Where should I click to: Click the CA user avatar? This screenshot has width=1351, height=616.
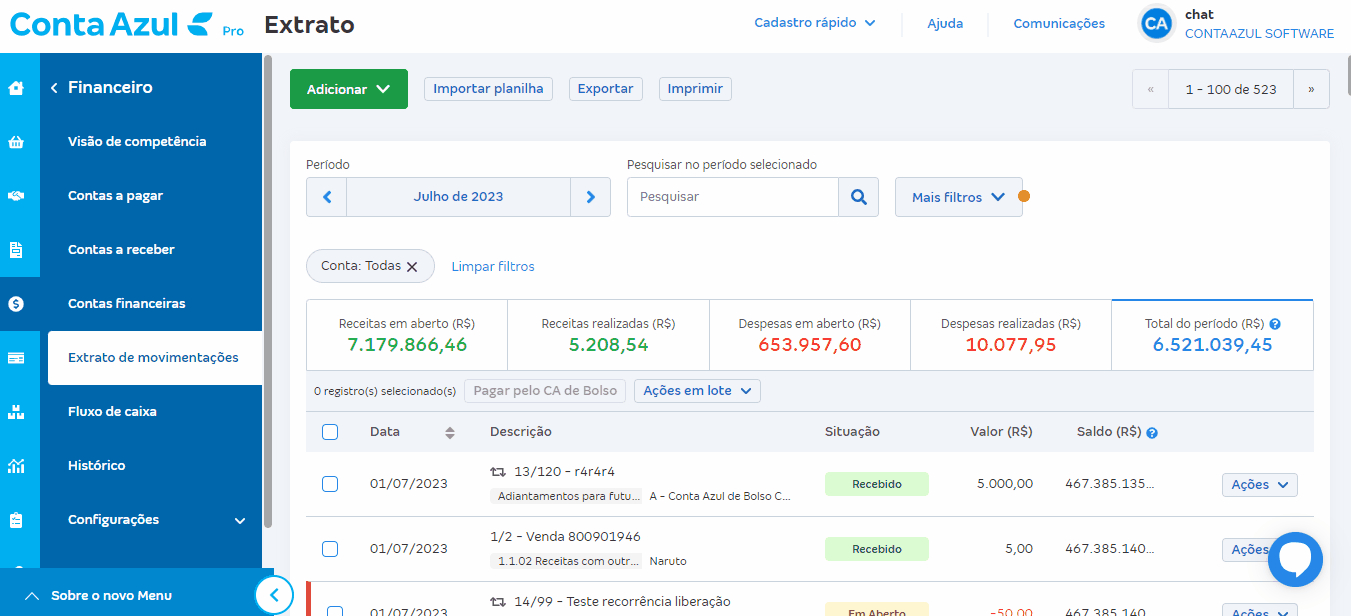coord(1157,24)
